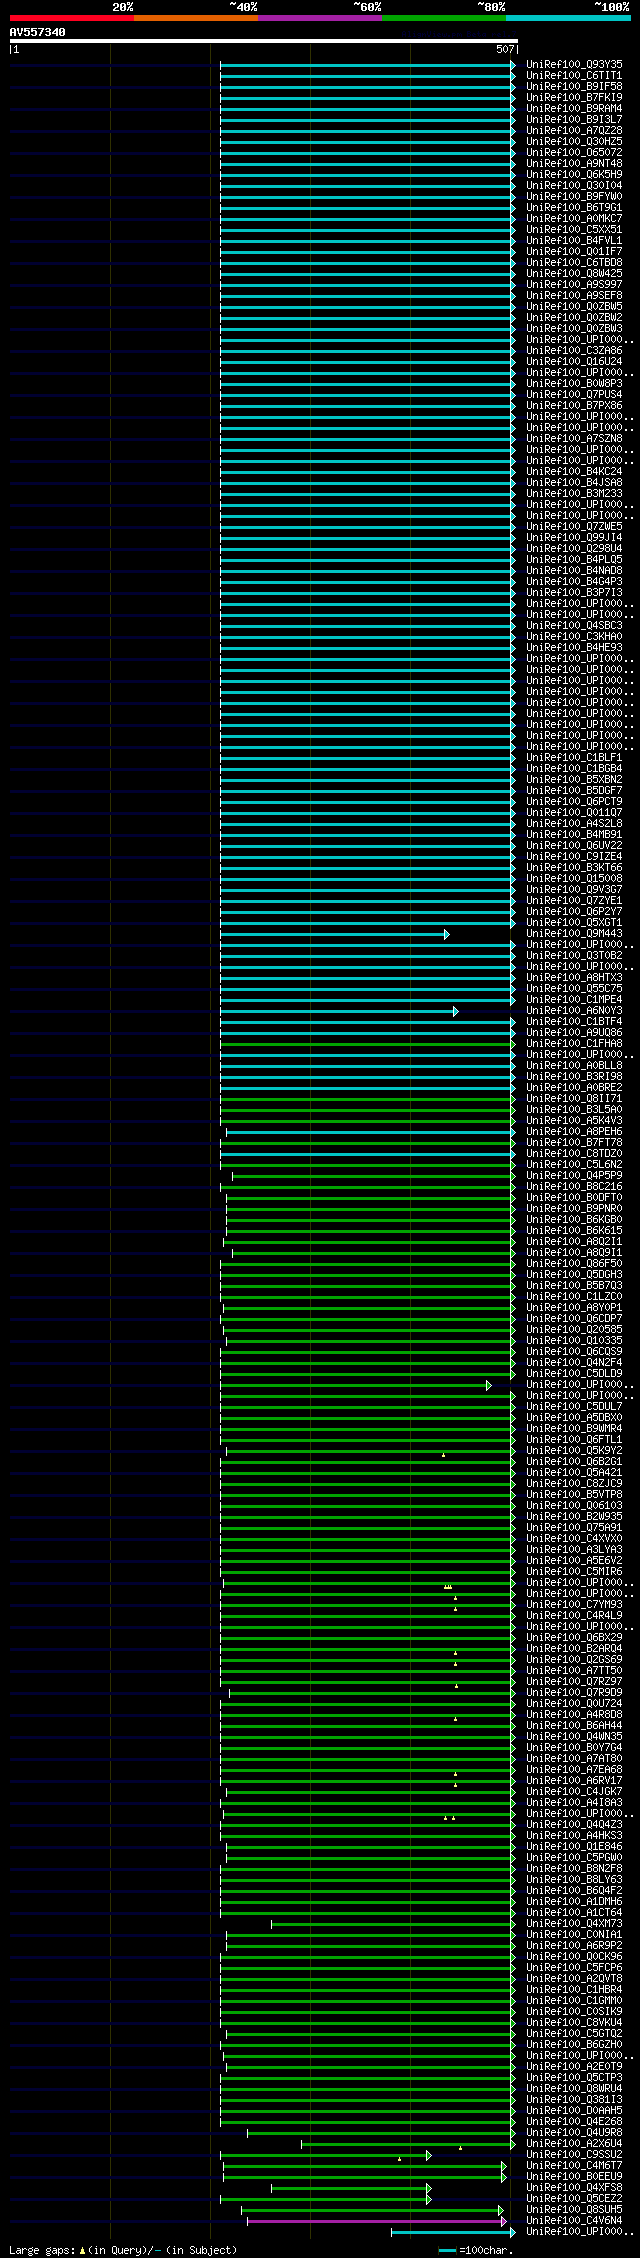Image resolution: width=640 pixels, height=2258 pixels.
Task: Open the UniRef100_B7FKI9 hit label
Action: [x=574, y=98]
